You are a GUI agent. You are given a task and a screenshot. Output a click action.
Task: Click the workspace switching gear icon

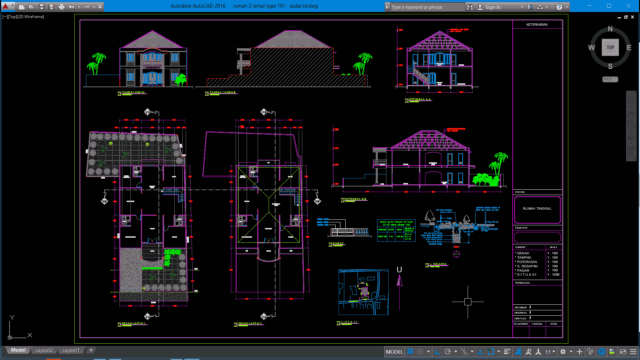(563, 352)
